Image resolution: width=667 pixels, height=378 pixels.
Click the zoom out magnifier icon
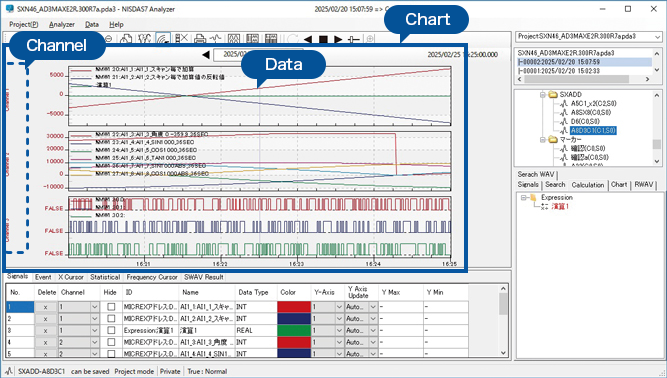(108, 39)
